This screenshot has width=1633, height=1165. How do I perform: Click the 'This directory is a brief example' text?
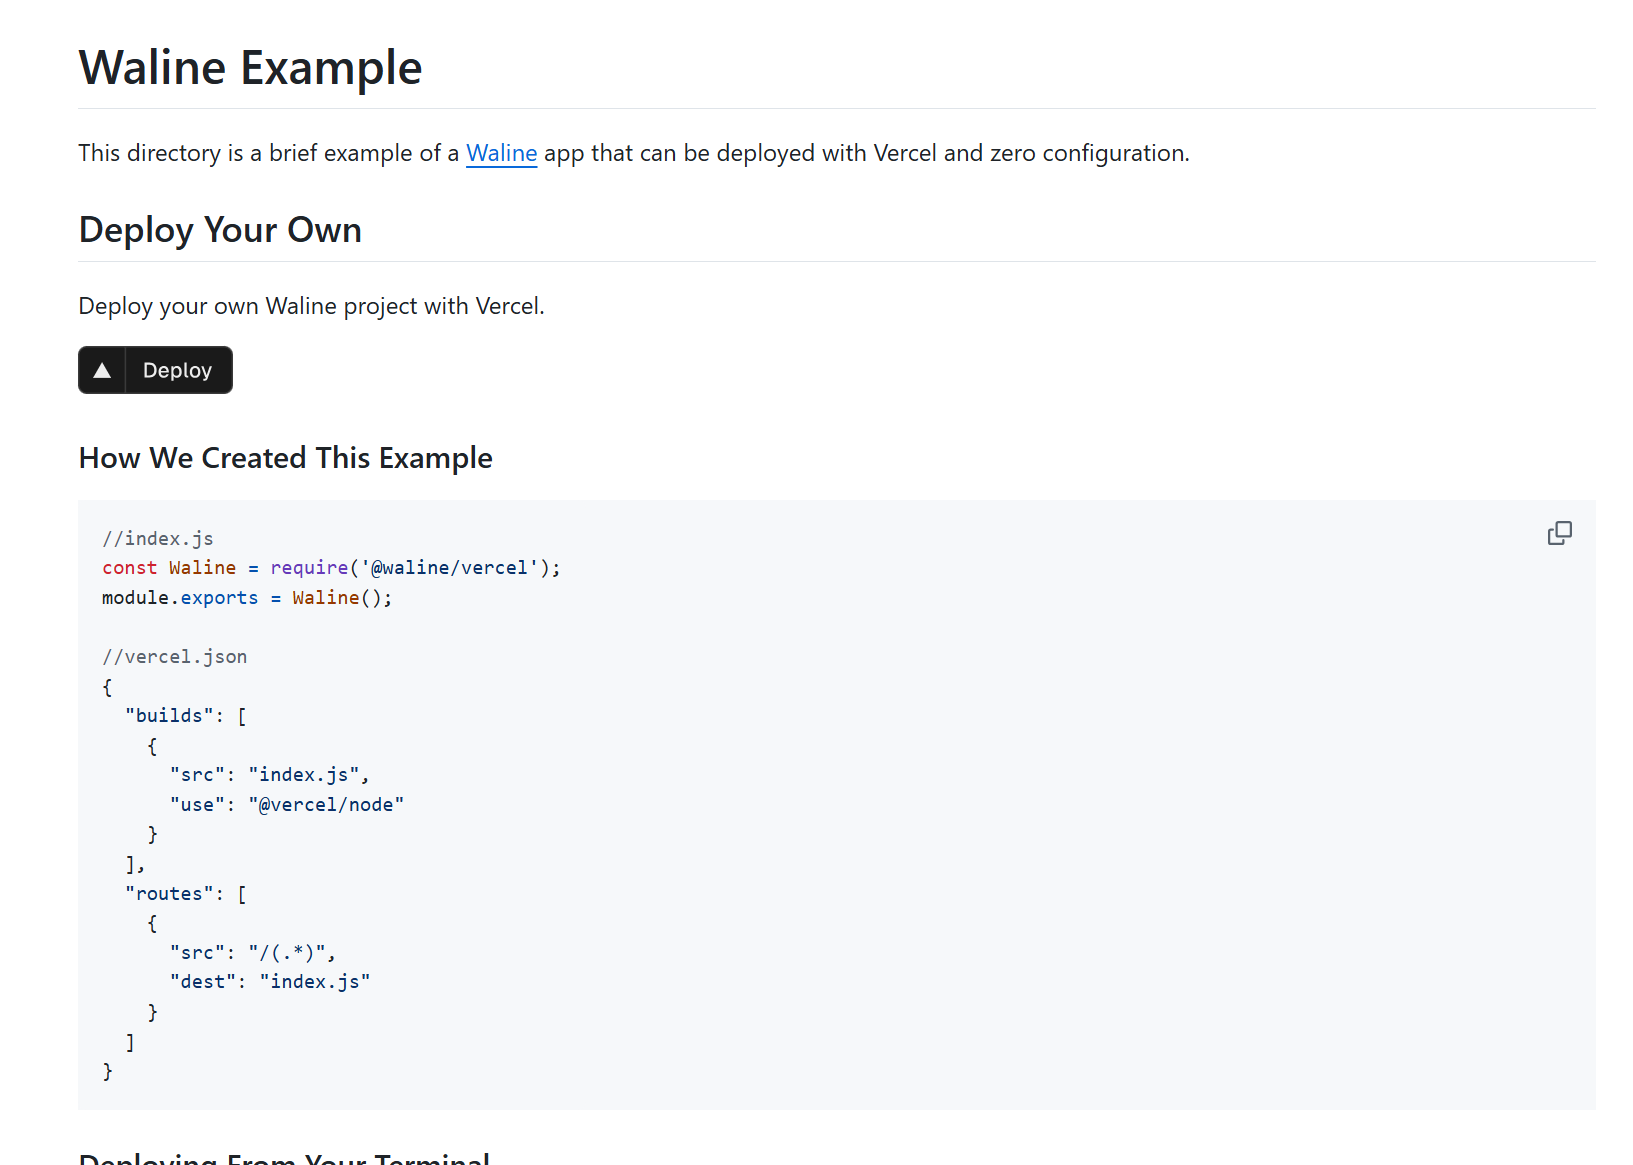(x=634, y=153)
